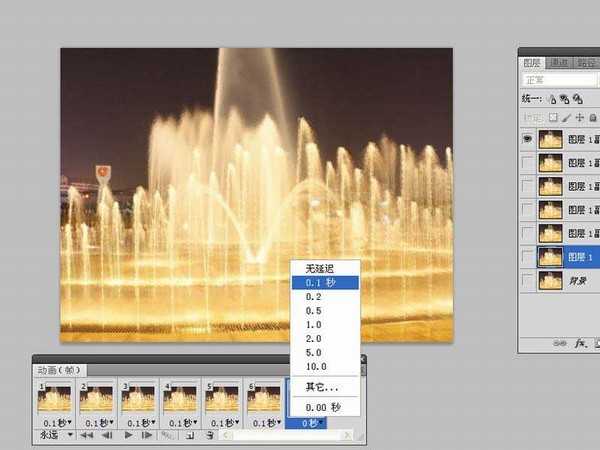Play the frame animation

(x=128, y=436)
